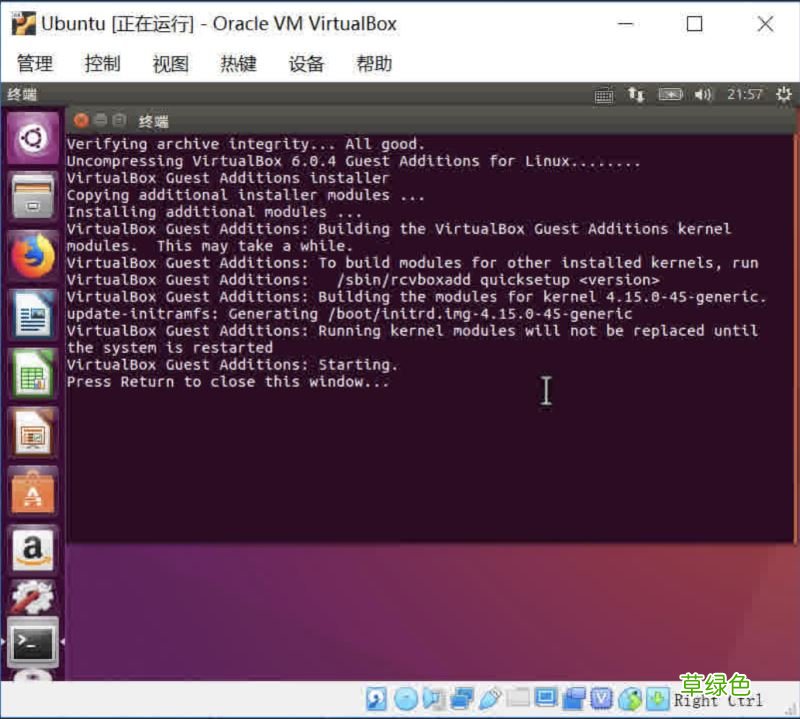Open the session gear menu in top panel
This screenshot has width=800, height=719.
(x=783, y=95)
